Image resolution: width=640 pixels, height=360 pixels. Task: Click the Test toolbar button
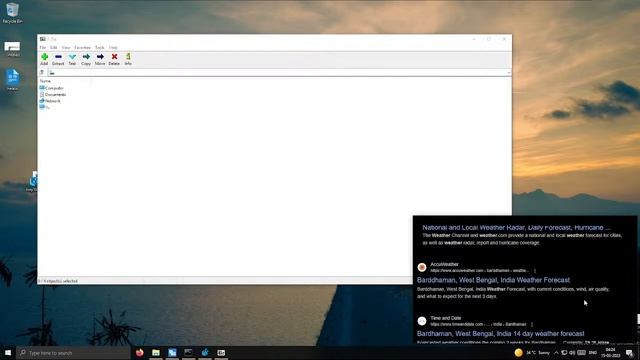pyautogui.click(x=72, y=60)
